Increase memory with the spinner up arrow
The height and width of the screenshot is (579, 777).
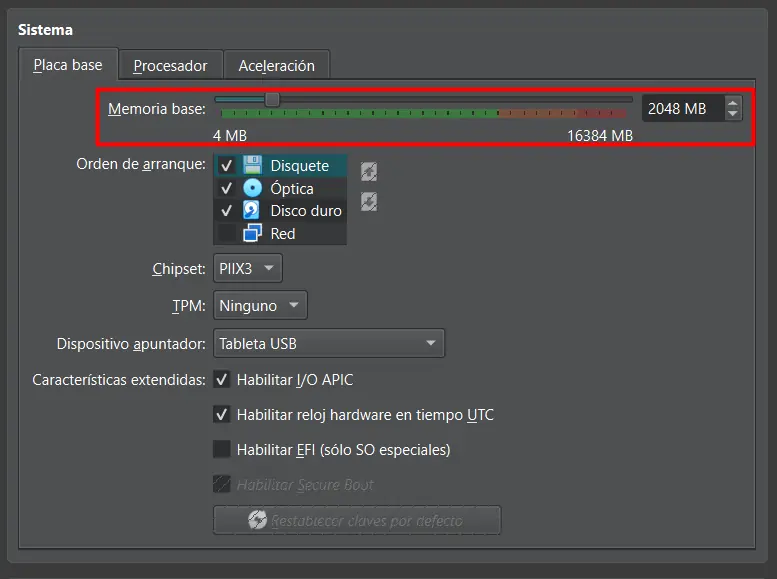733,102
